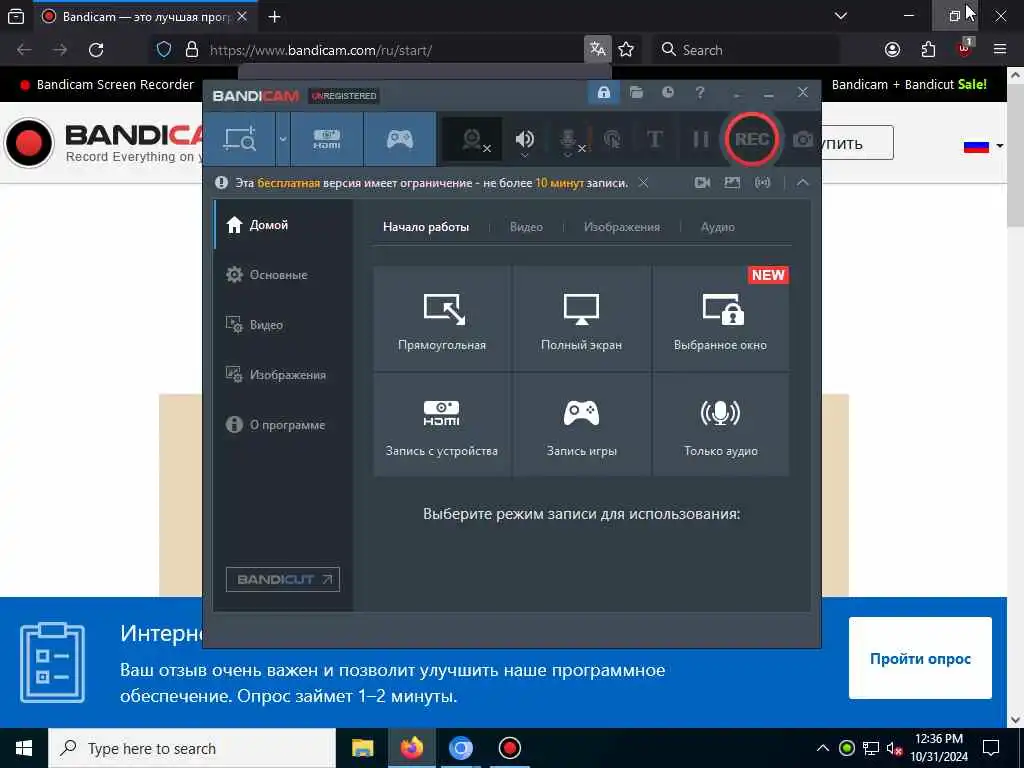
Task: Switch to Видео tab at top
Action: click(x=526, y=227)
